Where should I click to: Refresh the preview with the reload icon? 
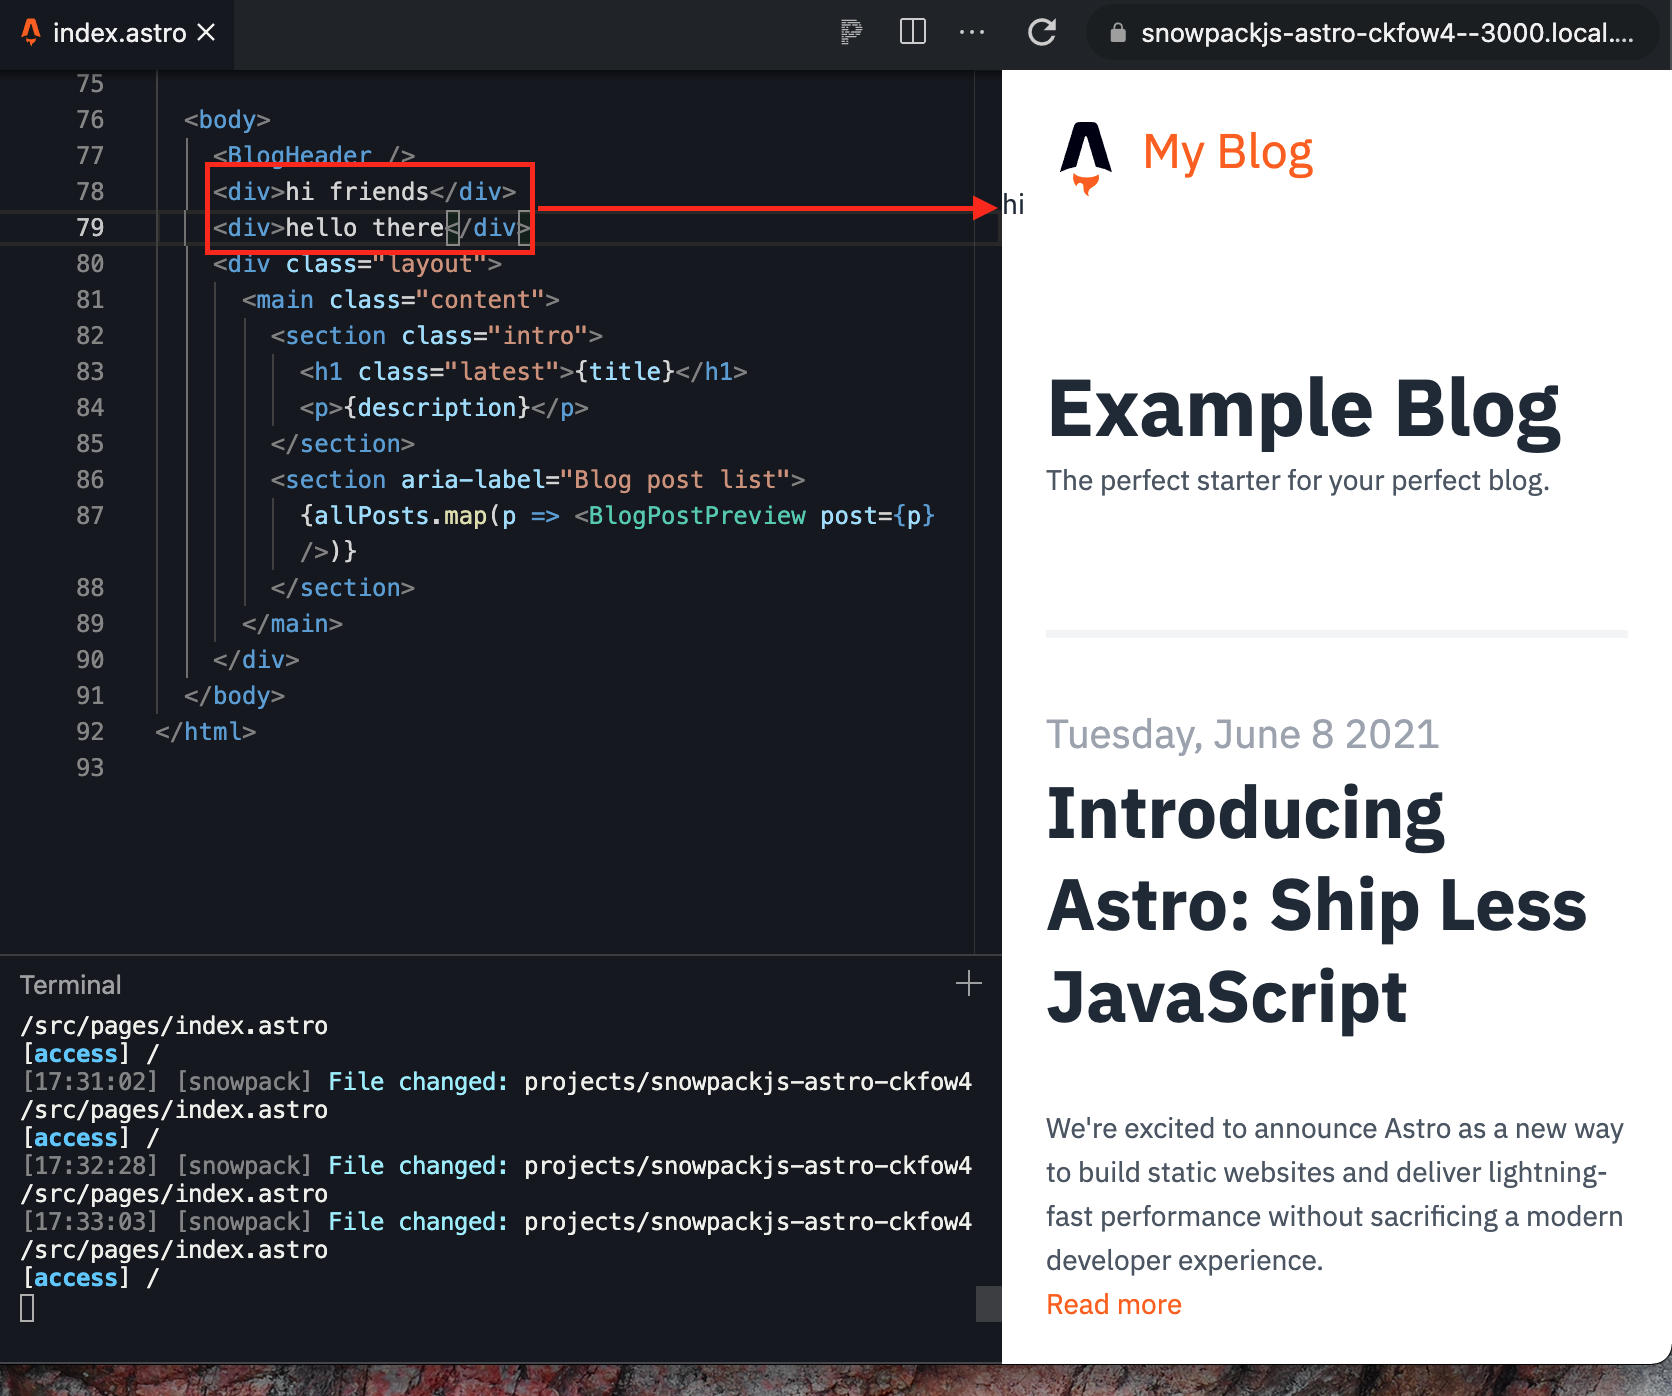click(1042, 33)
